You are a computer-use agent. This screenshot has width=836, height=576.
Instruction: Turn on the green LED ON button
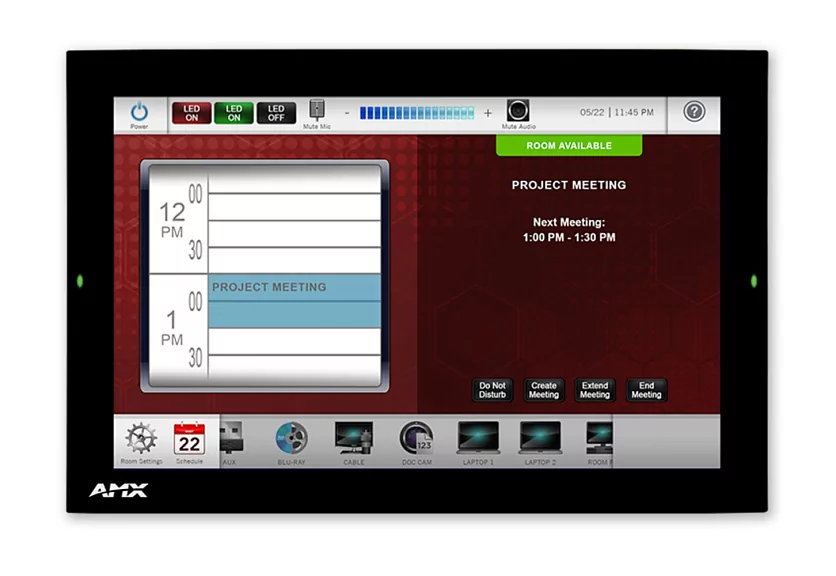pos(233,113)
